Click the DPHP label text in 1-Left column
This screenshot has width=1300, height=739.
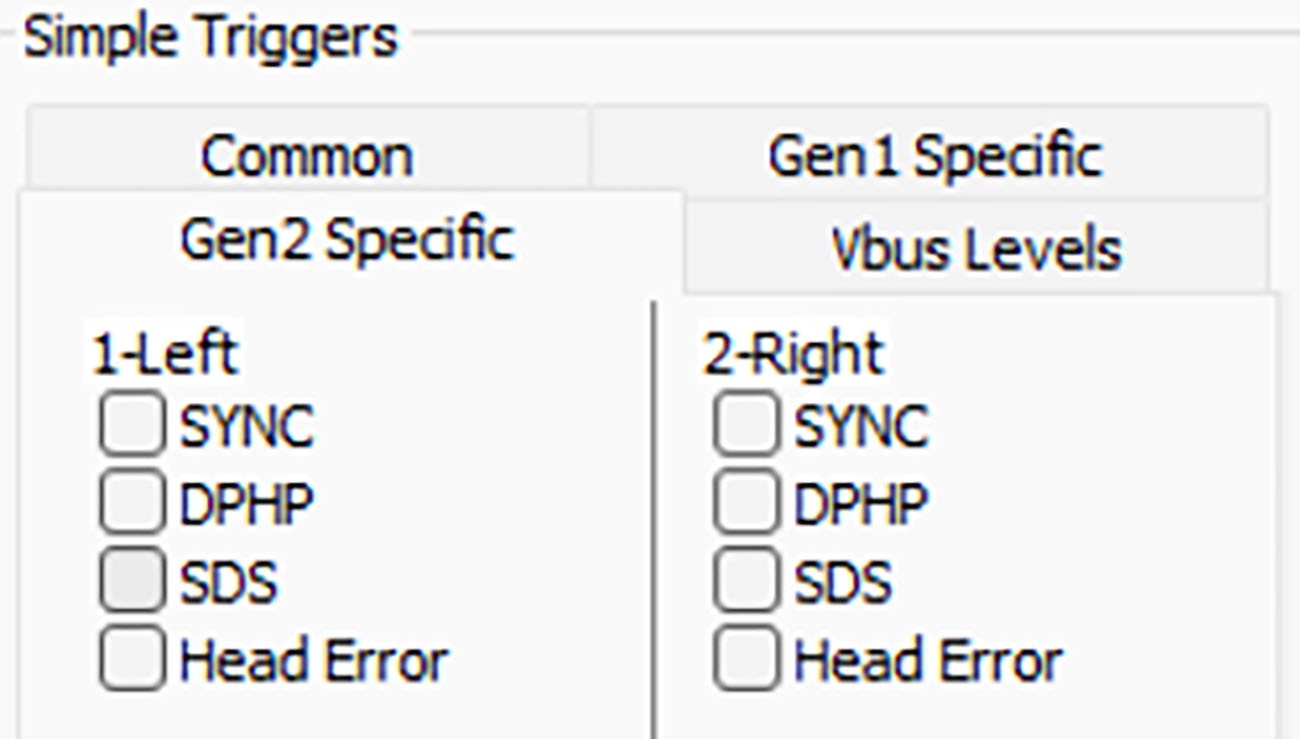(246, 504)
